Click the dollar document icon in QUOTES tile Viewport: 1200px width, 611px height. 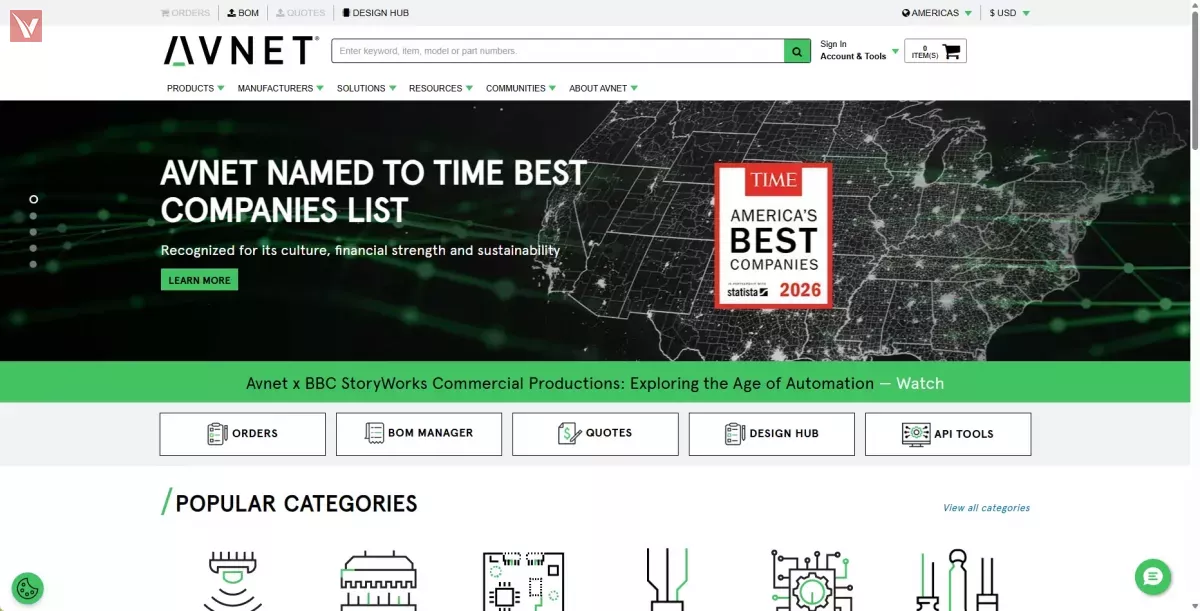coord(569,434)
